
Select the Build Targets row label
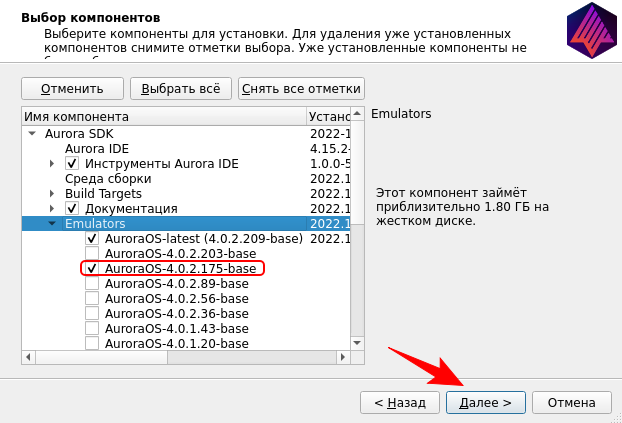click(x=103, y=194)
